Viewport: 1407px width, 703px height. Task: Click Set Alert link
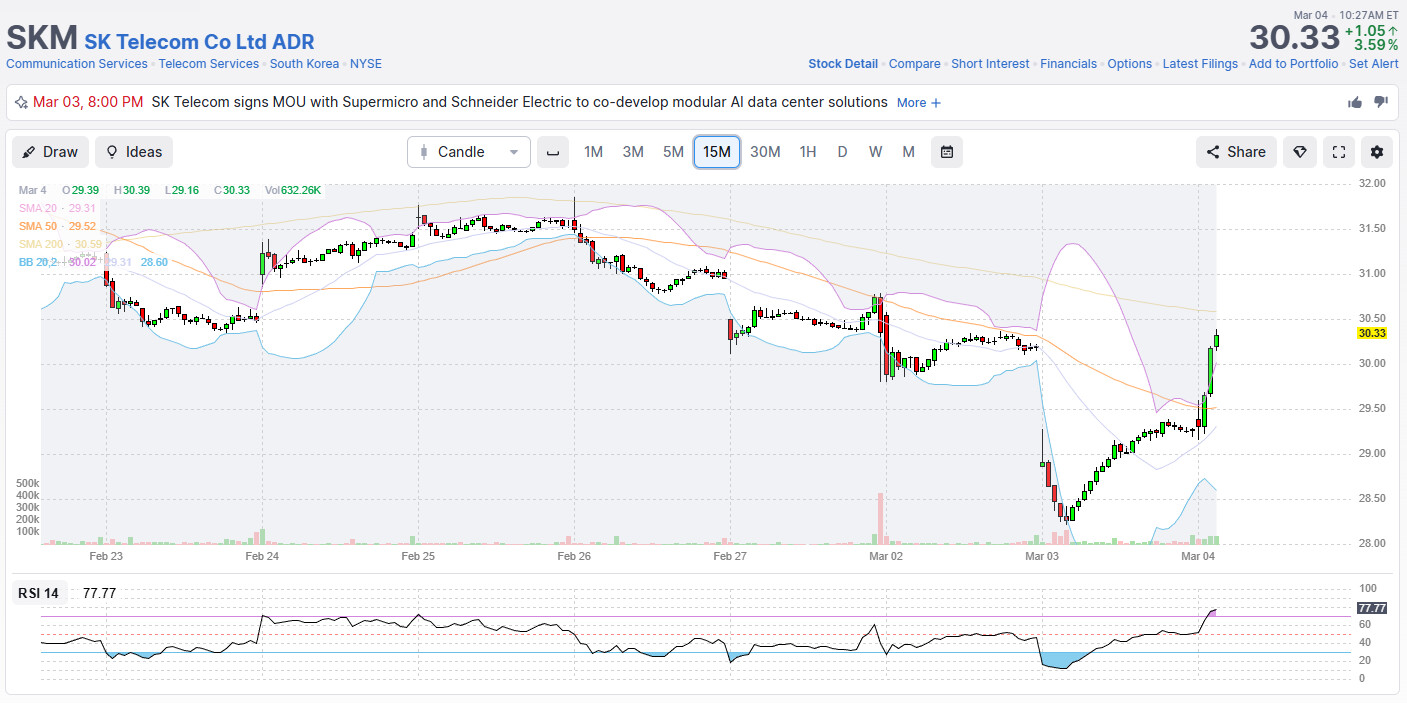[1374, 64]
